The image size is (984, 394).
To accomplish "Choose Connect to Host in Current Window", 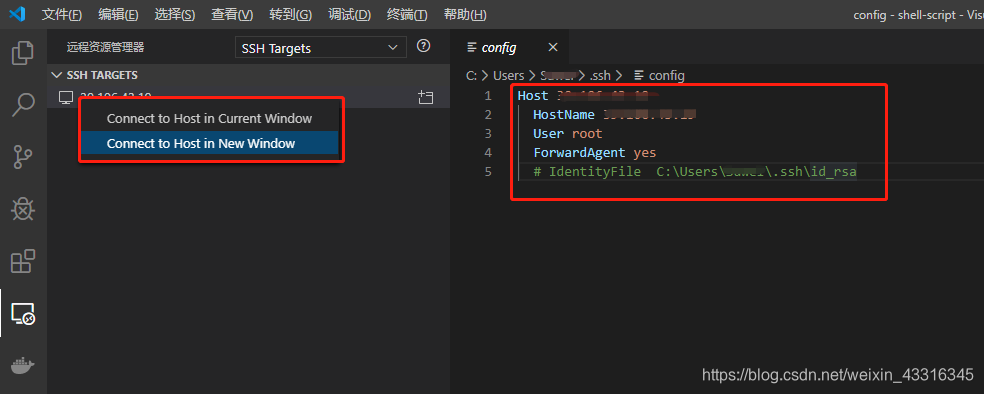I will pyautogui.click(x=210, y=119).
